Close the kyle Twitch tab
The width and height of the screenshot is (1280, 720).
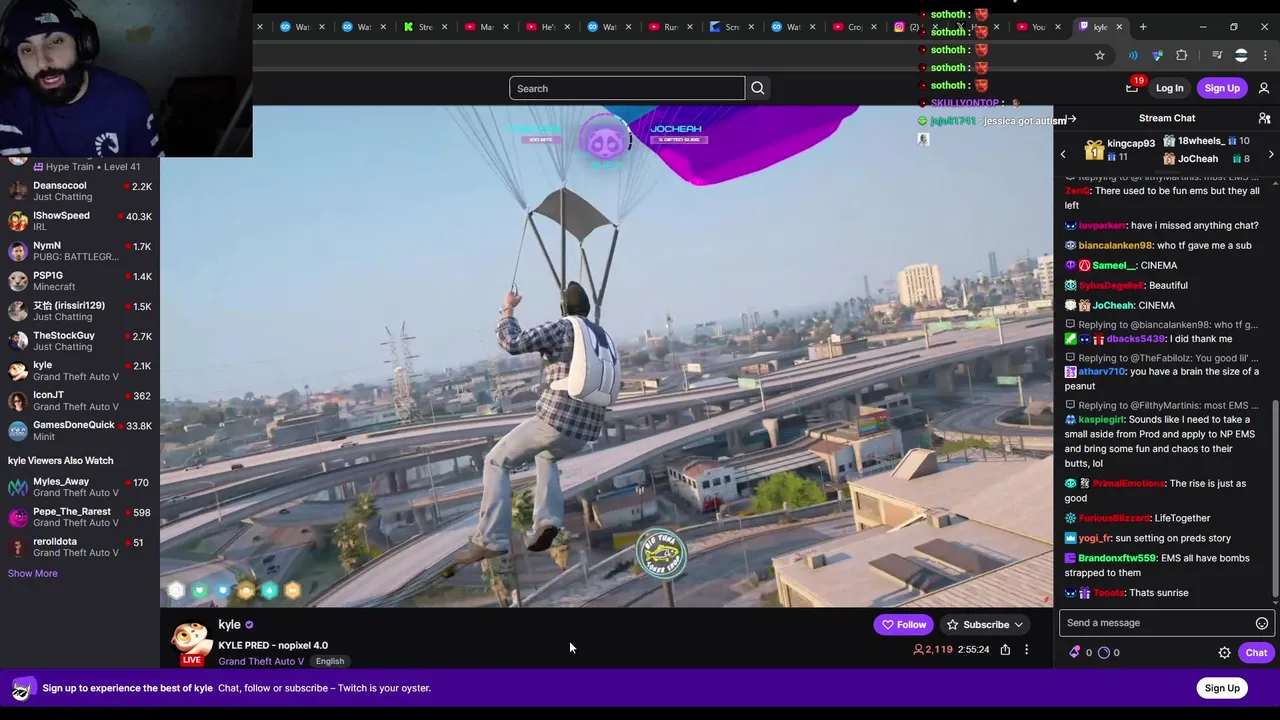1119,27
